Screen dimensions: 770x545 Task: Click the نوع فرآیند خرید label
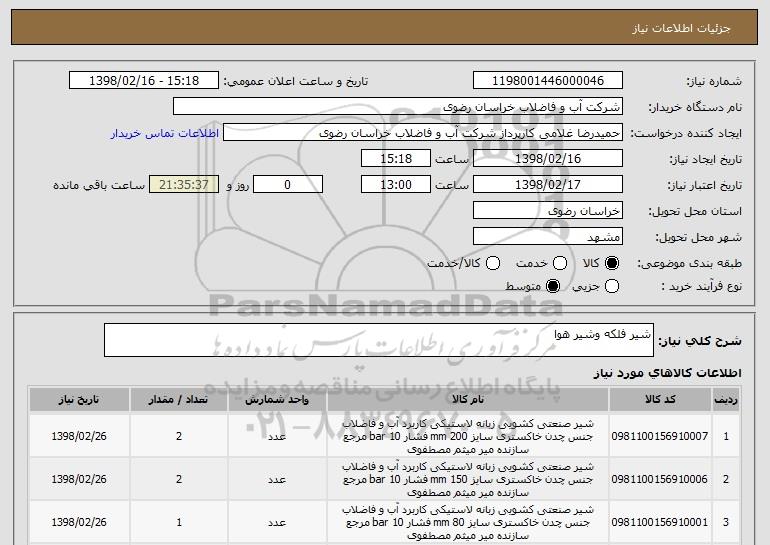[x=701, y=286]
